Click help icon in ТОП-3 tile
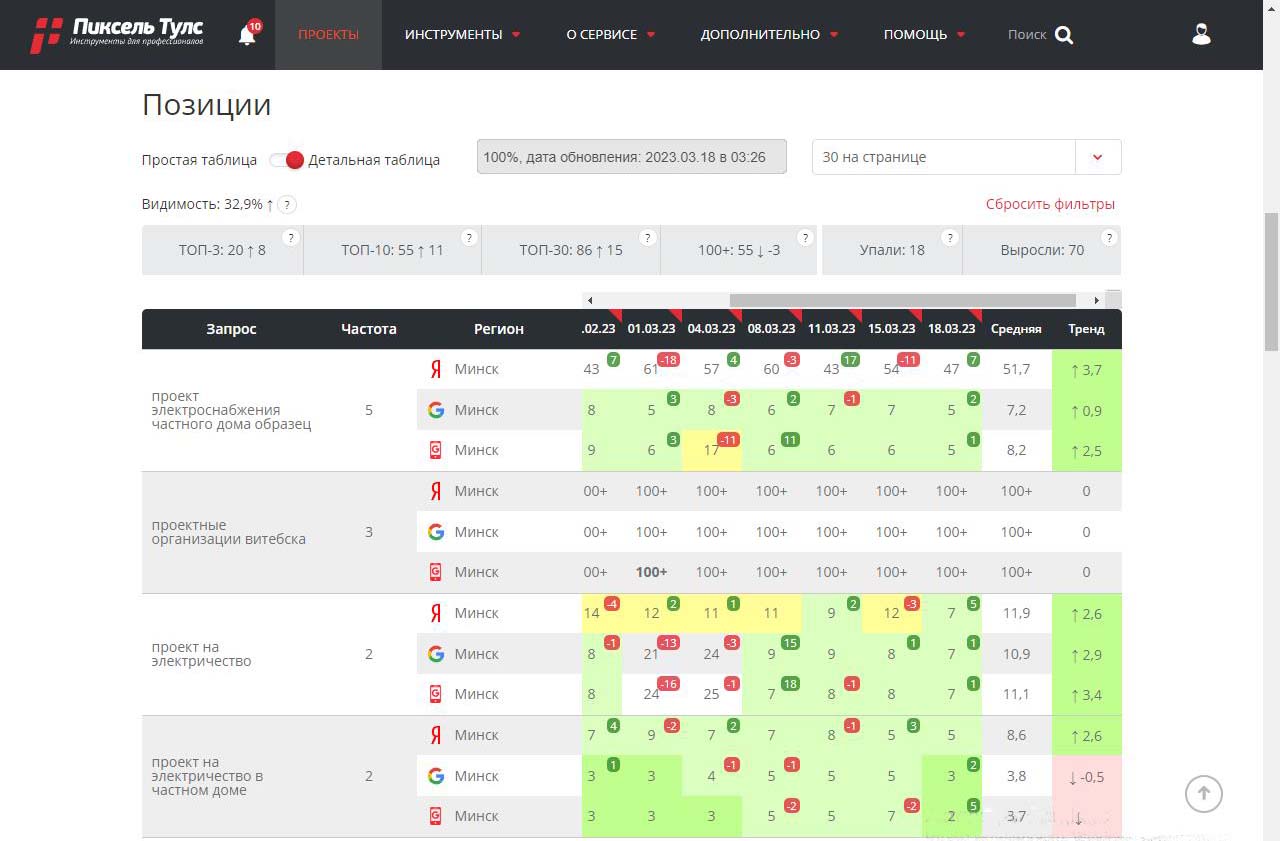 coord(290,238)
